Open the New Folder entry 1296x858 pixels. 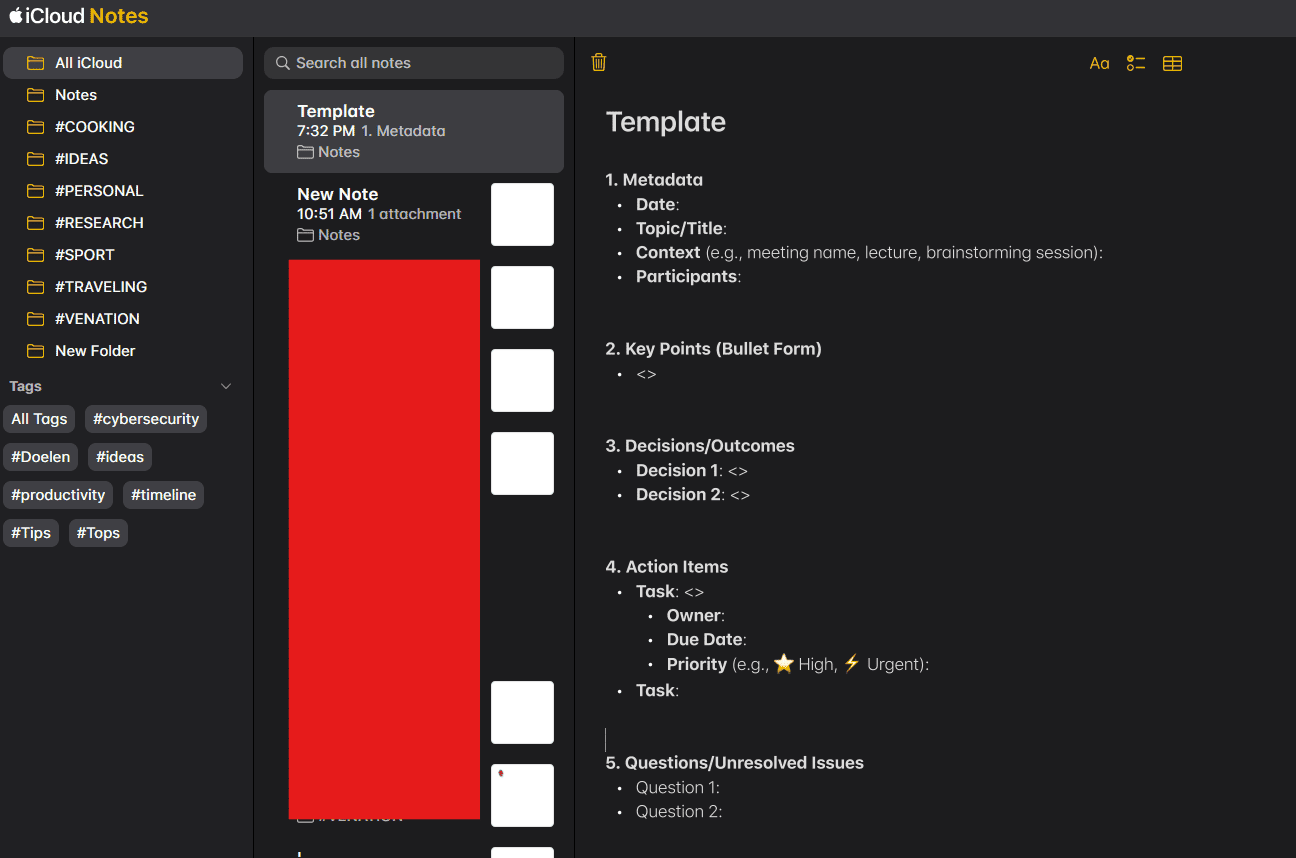tap(123, 351)
